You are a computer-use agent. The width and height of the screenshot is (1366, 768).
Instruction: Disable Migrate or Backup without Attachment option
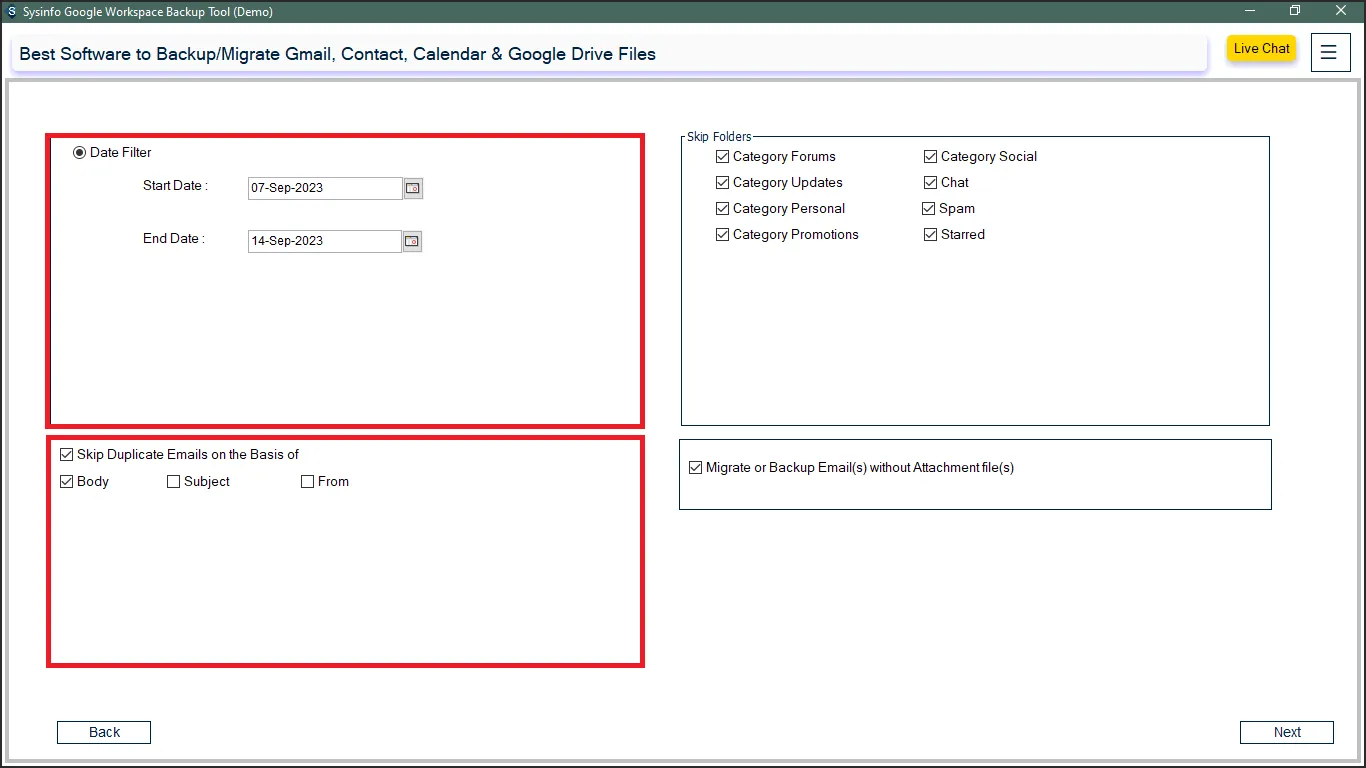[696, 468]
